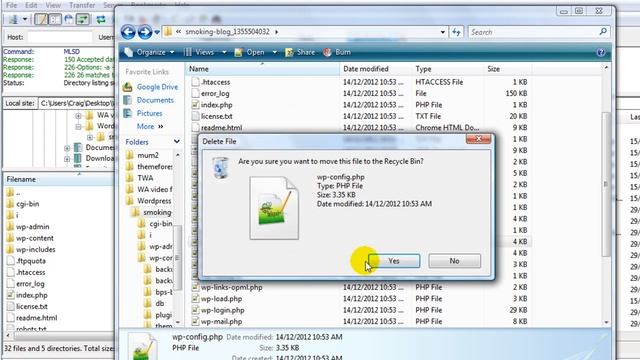Open FileZilla Site Manager icon
This screenshot has height=360, width=640.
point(13,19)
